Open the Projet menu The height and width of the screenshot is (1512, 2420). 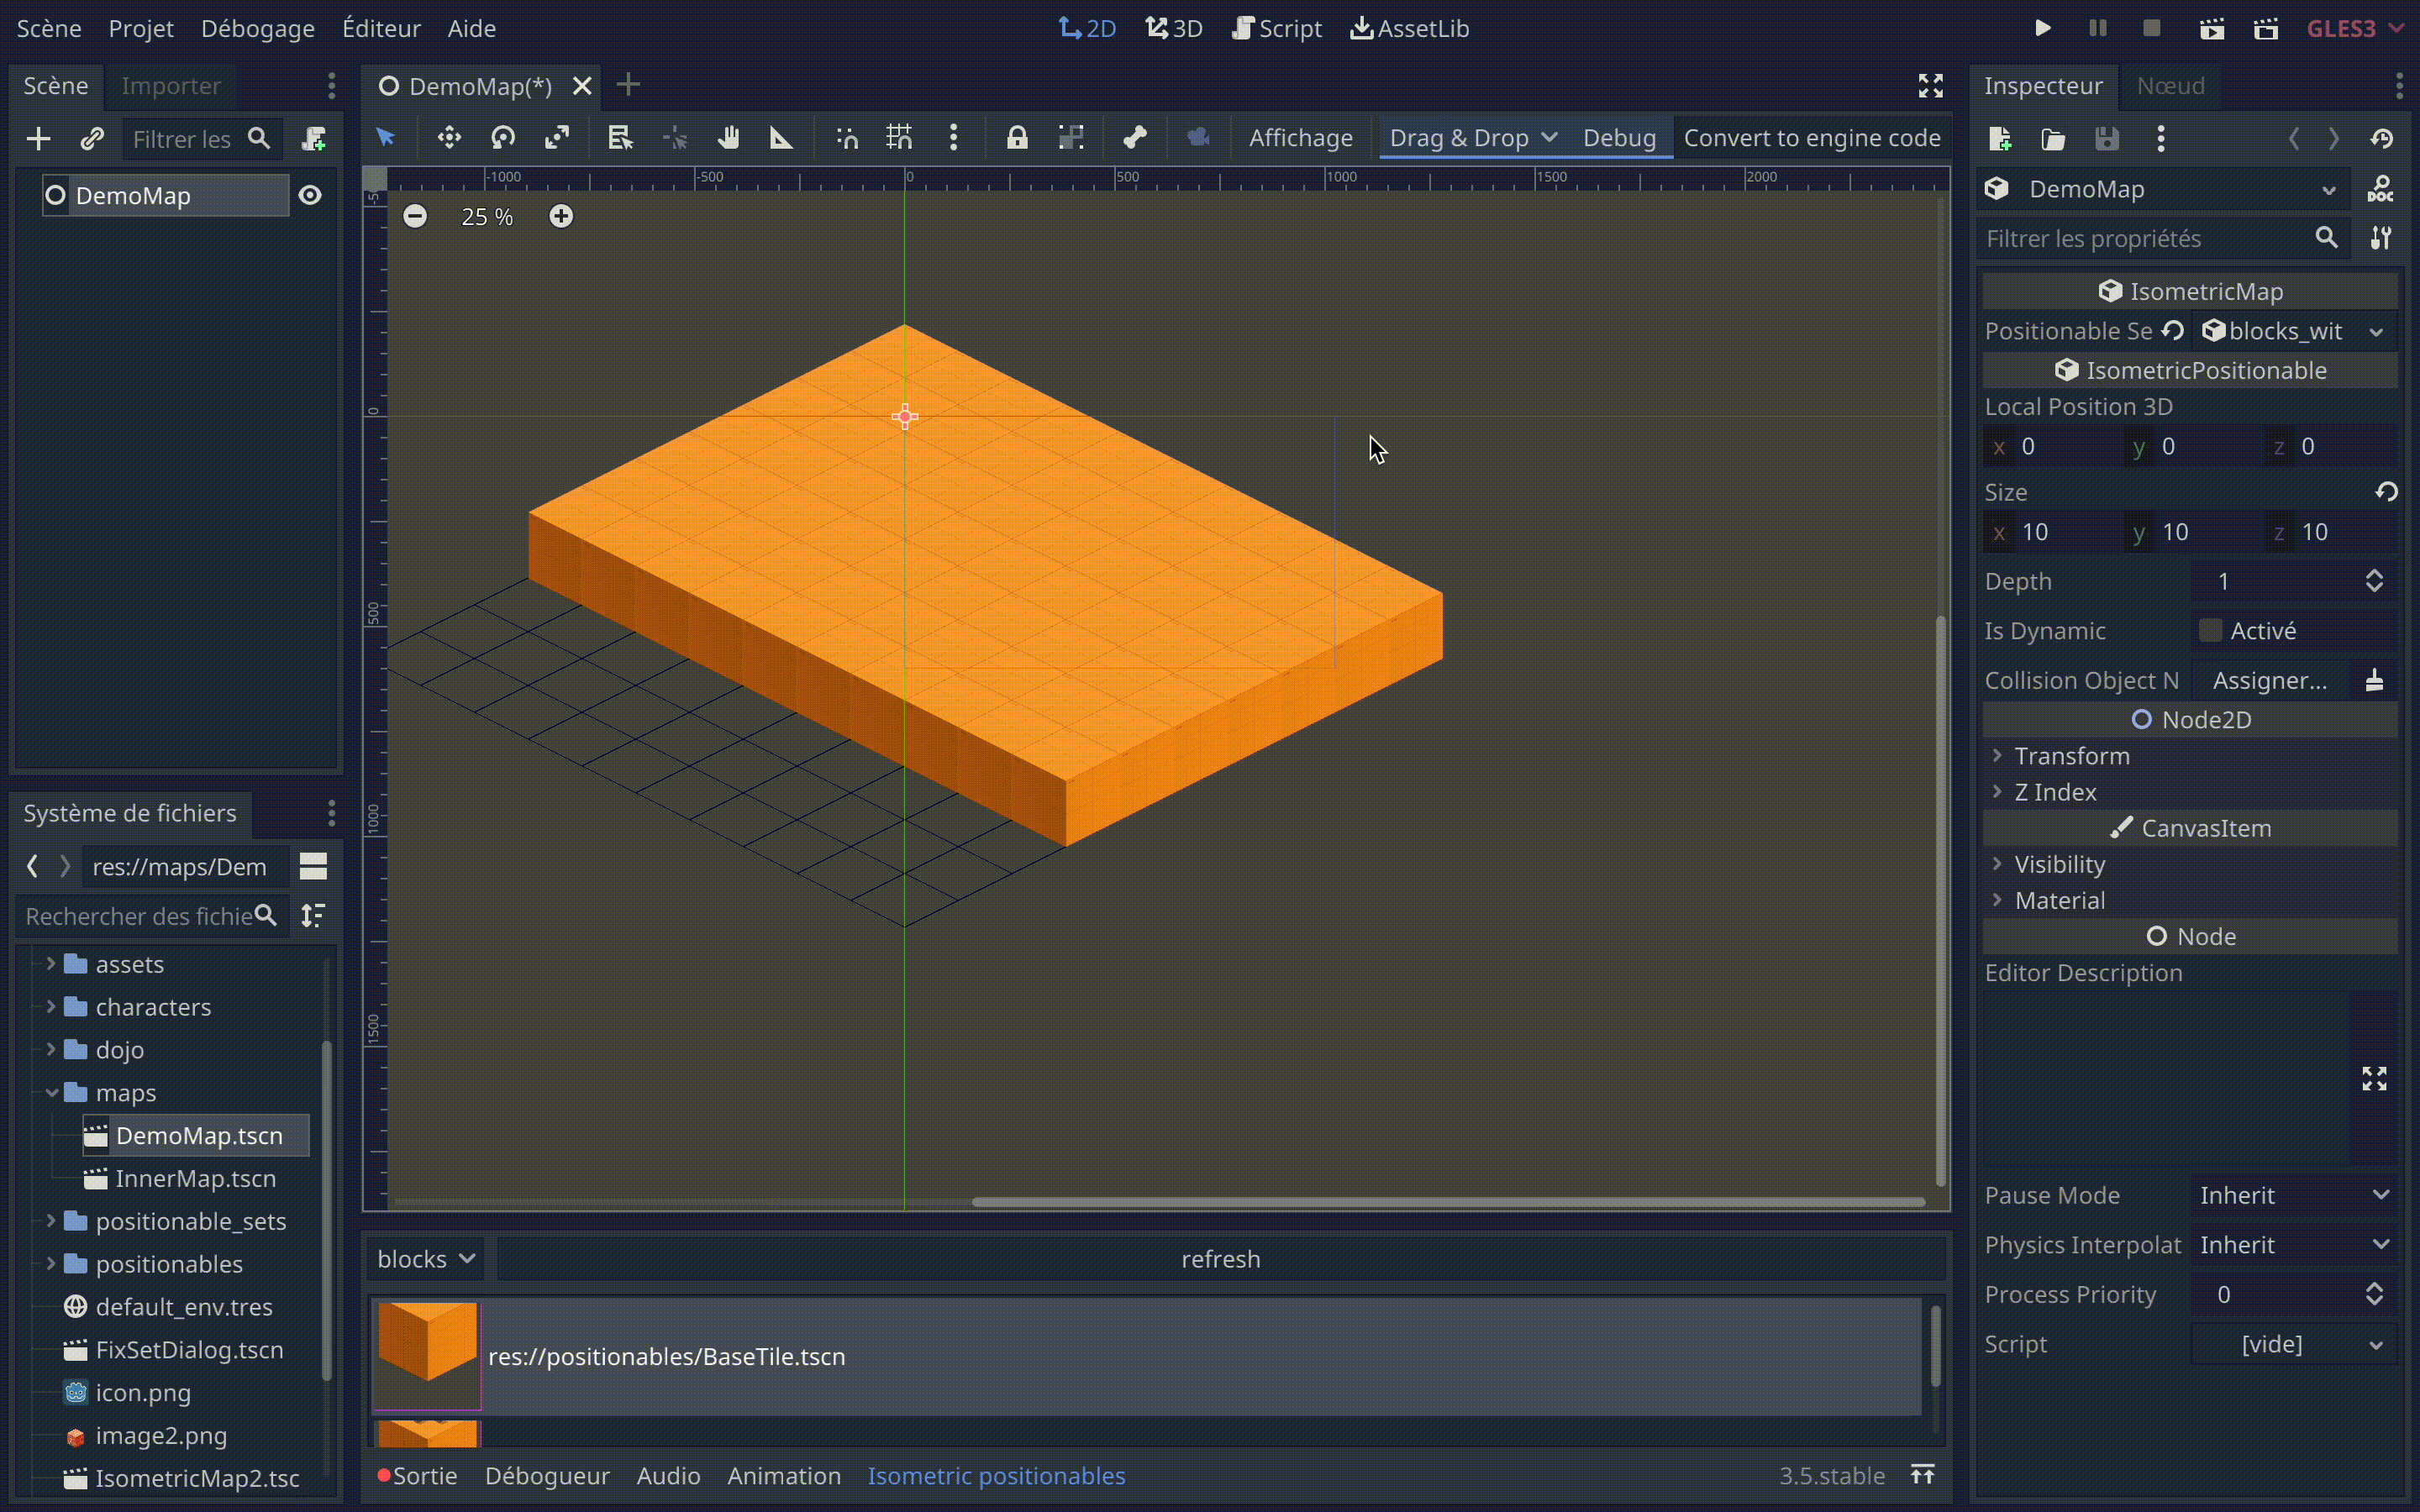141,28
